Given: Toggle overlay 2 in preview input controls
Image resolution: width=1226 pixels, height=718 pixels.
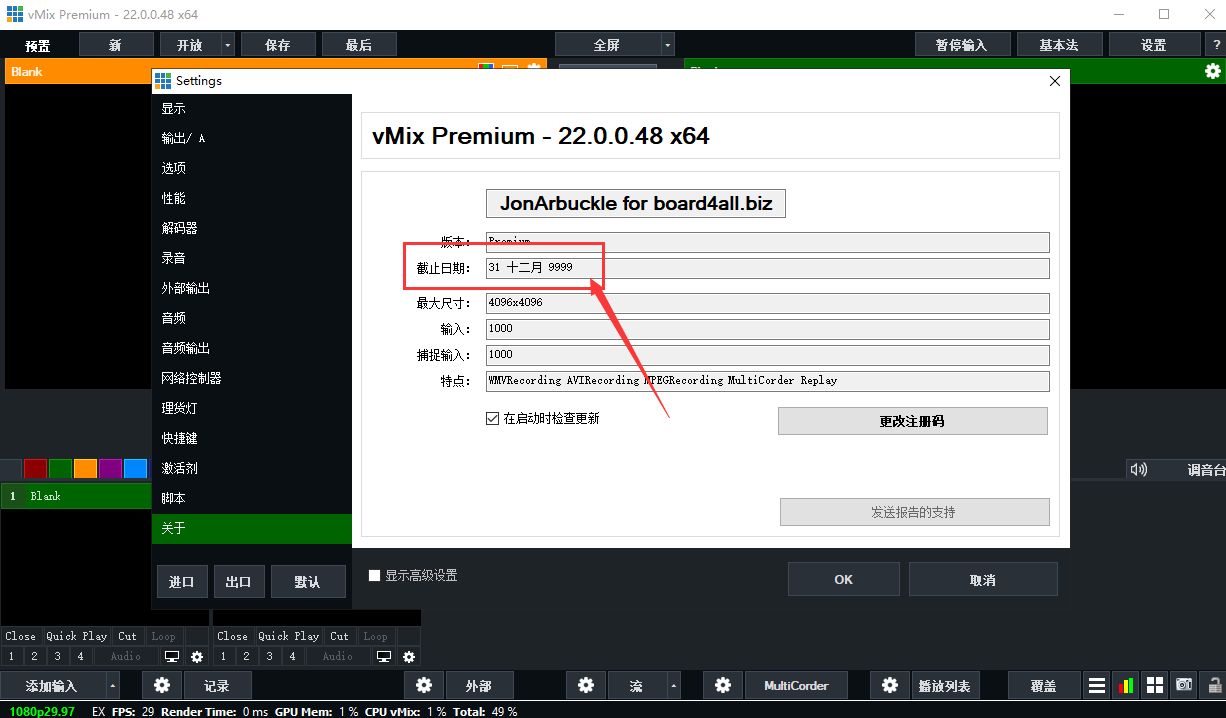Looking at the screenshot, I should (x=34, y=657).
